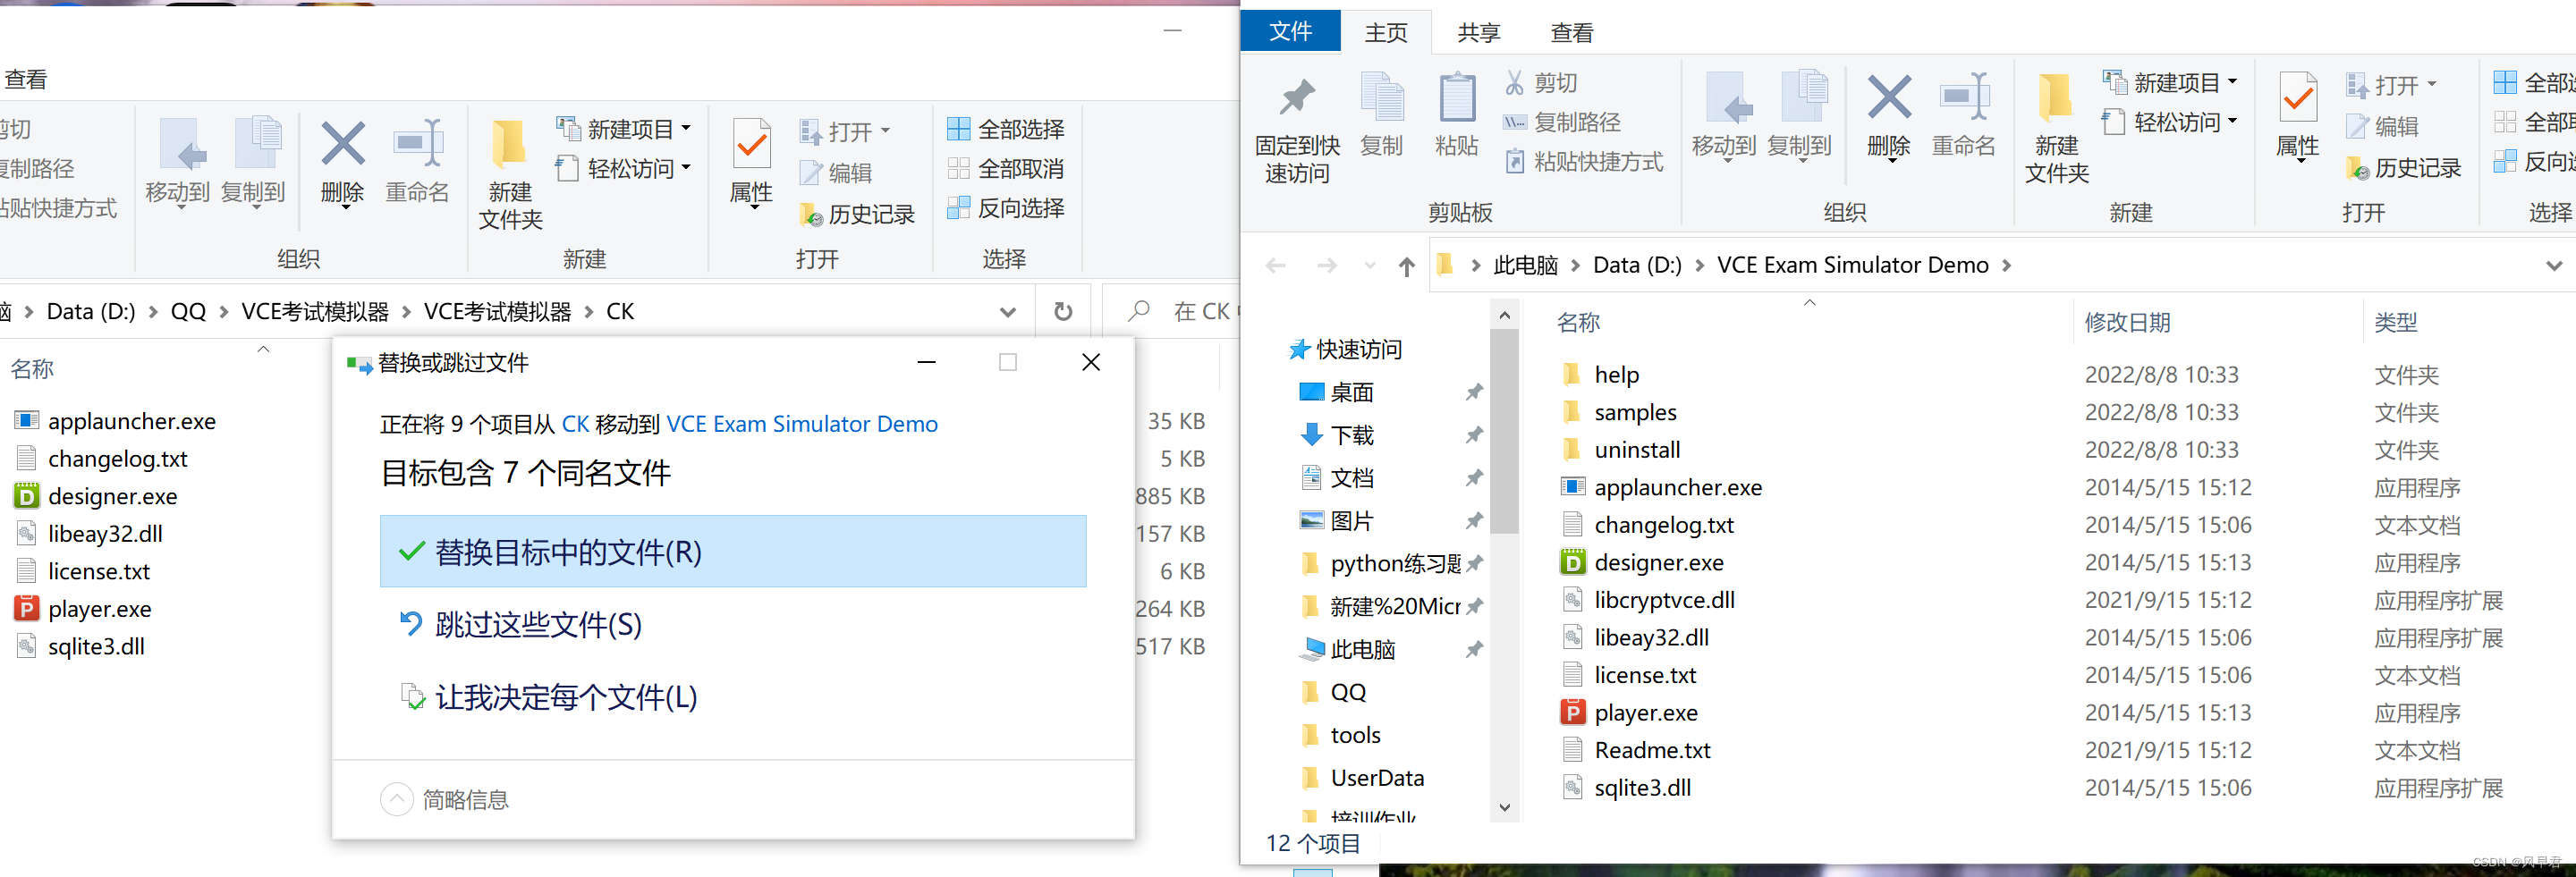Viewport: 2576px width, 877px height.
Task: Click New folder (新建文件夹) in right window
Action: click(x=2057, y=128)
